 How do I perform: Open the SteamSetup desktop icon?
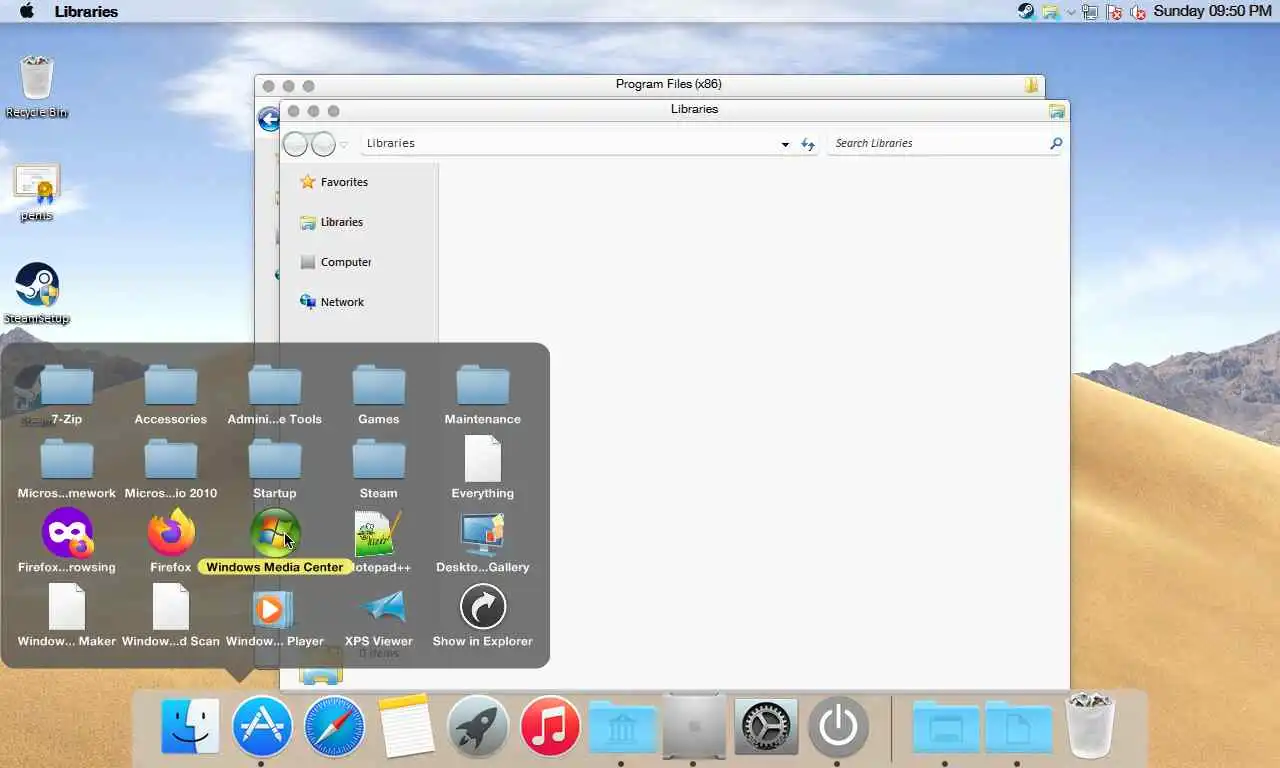click(37, 294)
